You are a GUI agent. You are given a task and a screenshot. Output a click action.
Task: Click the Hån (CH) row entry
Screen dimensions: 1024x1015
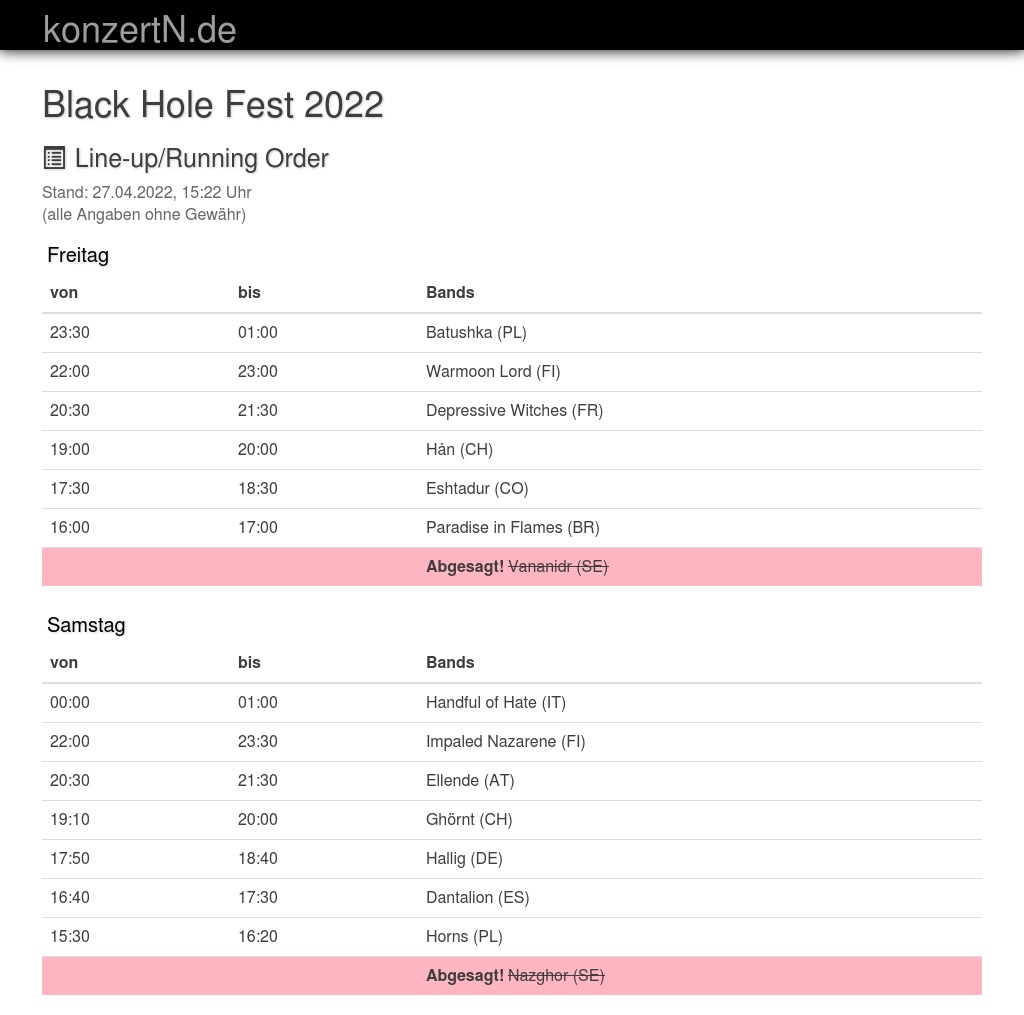(x=459, y=449)
